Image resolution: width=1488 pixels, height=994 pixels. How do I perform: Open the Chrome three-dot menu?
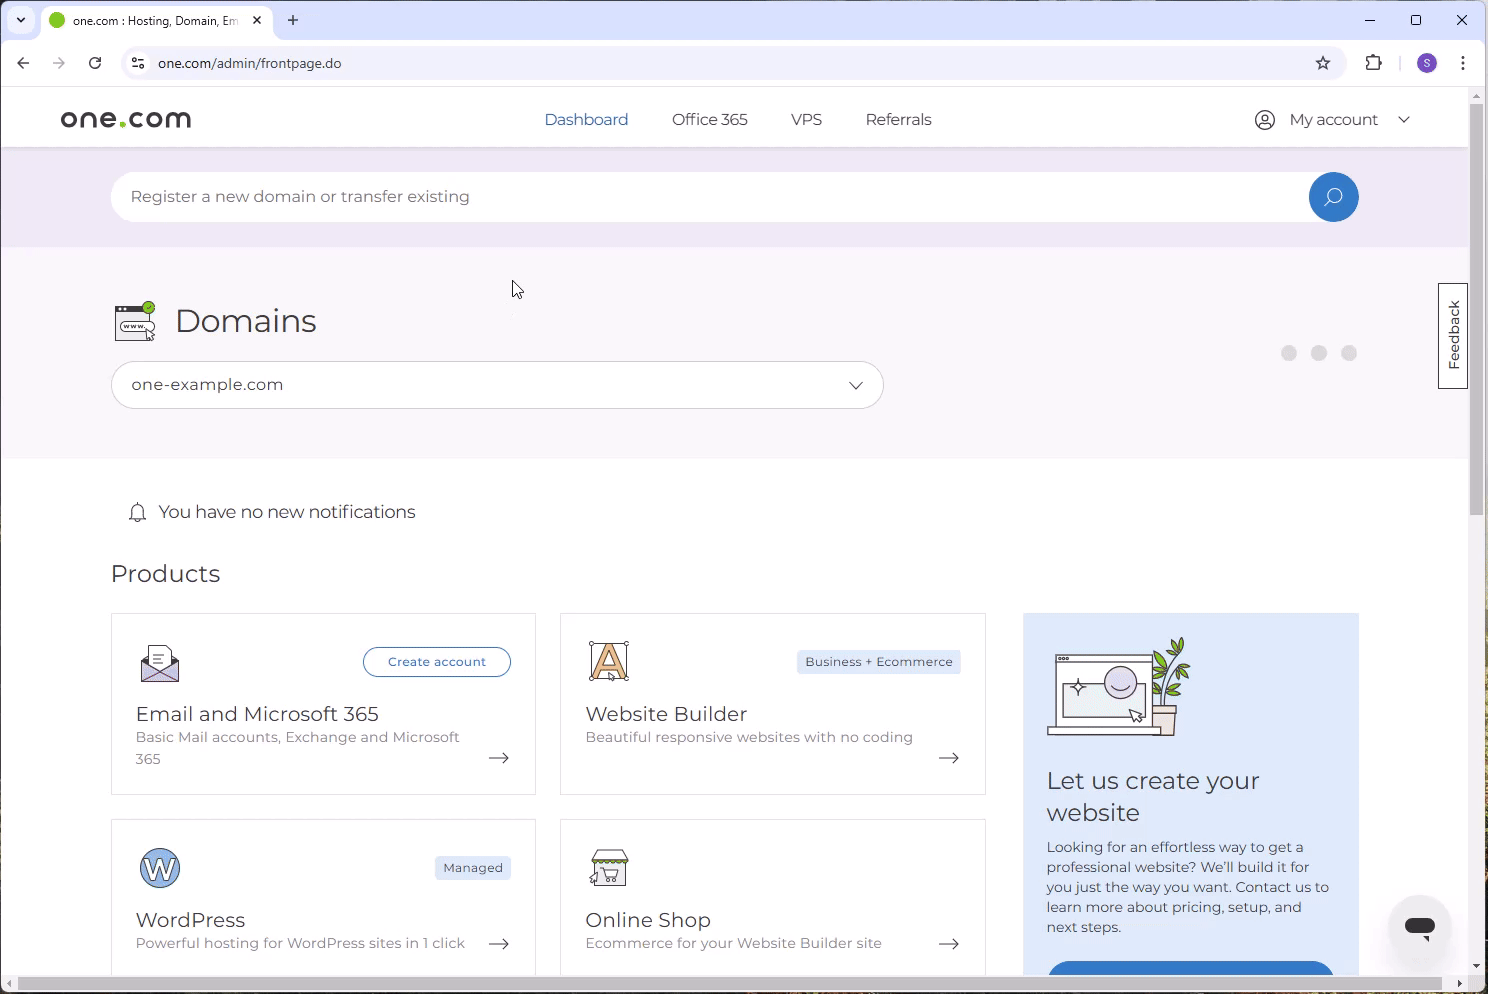point(1463,63)
